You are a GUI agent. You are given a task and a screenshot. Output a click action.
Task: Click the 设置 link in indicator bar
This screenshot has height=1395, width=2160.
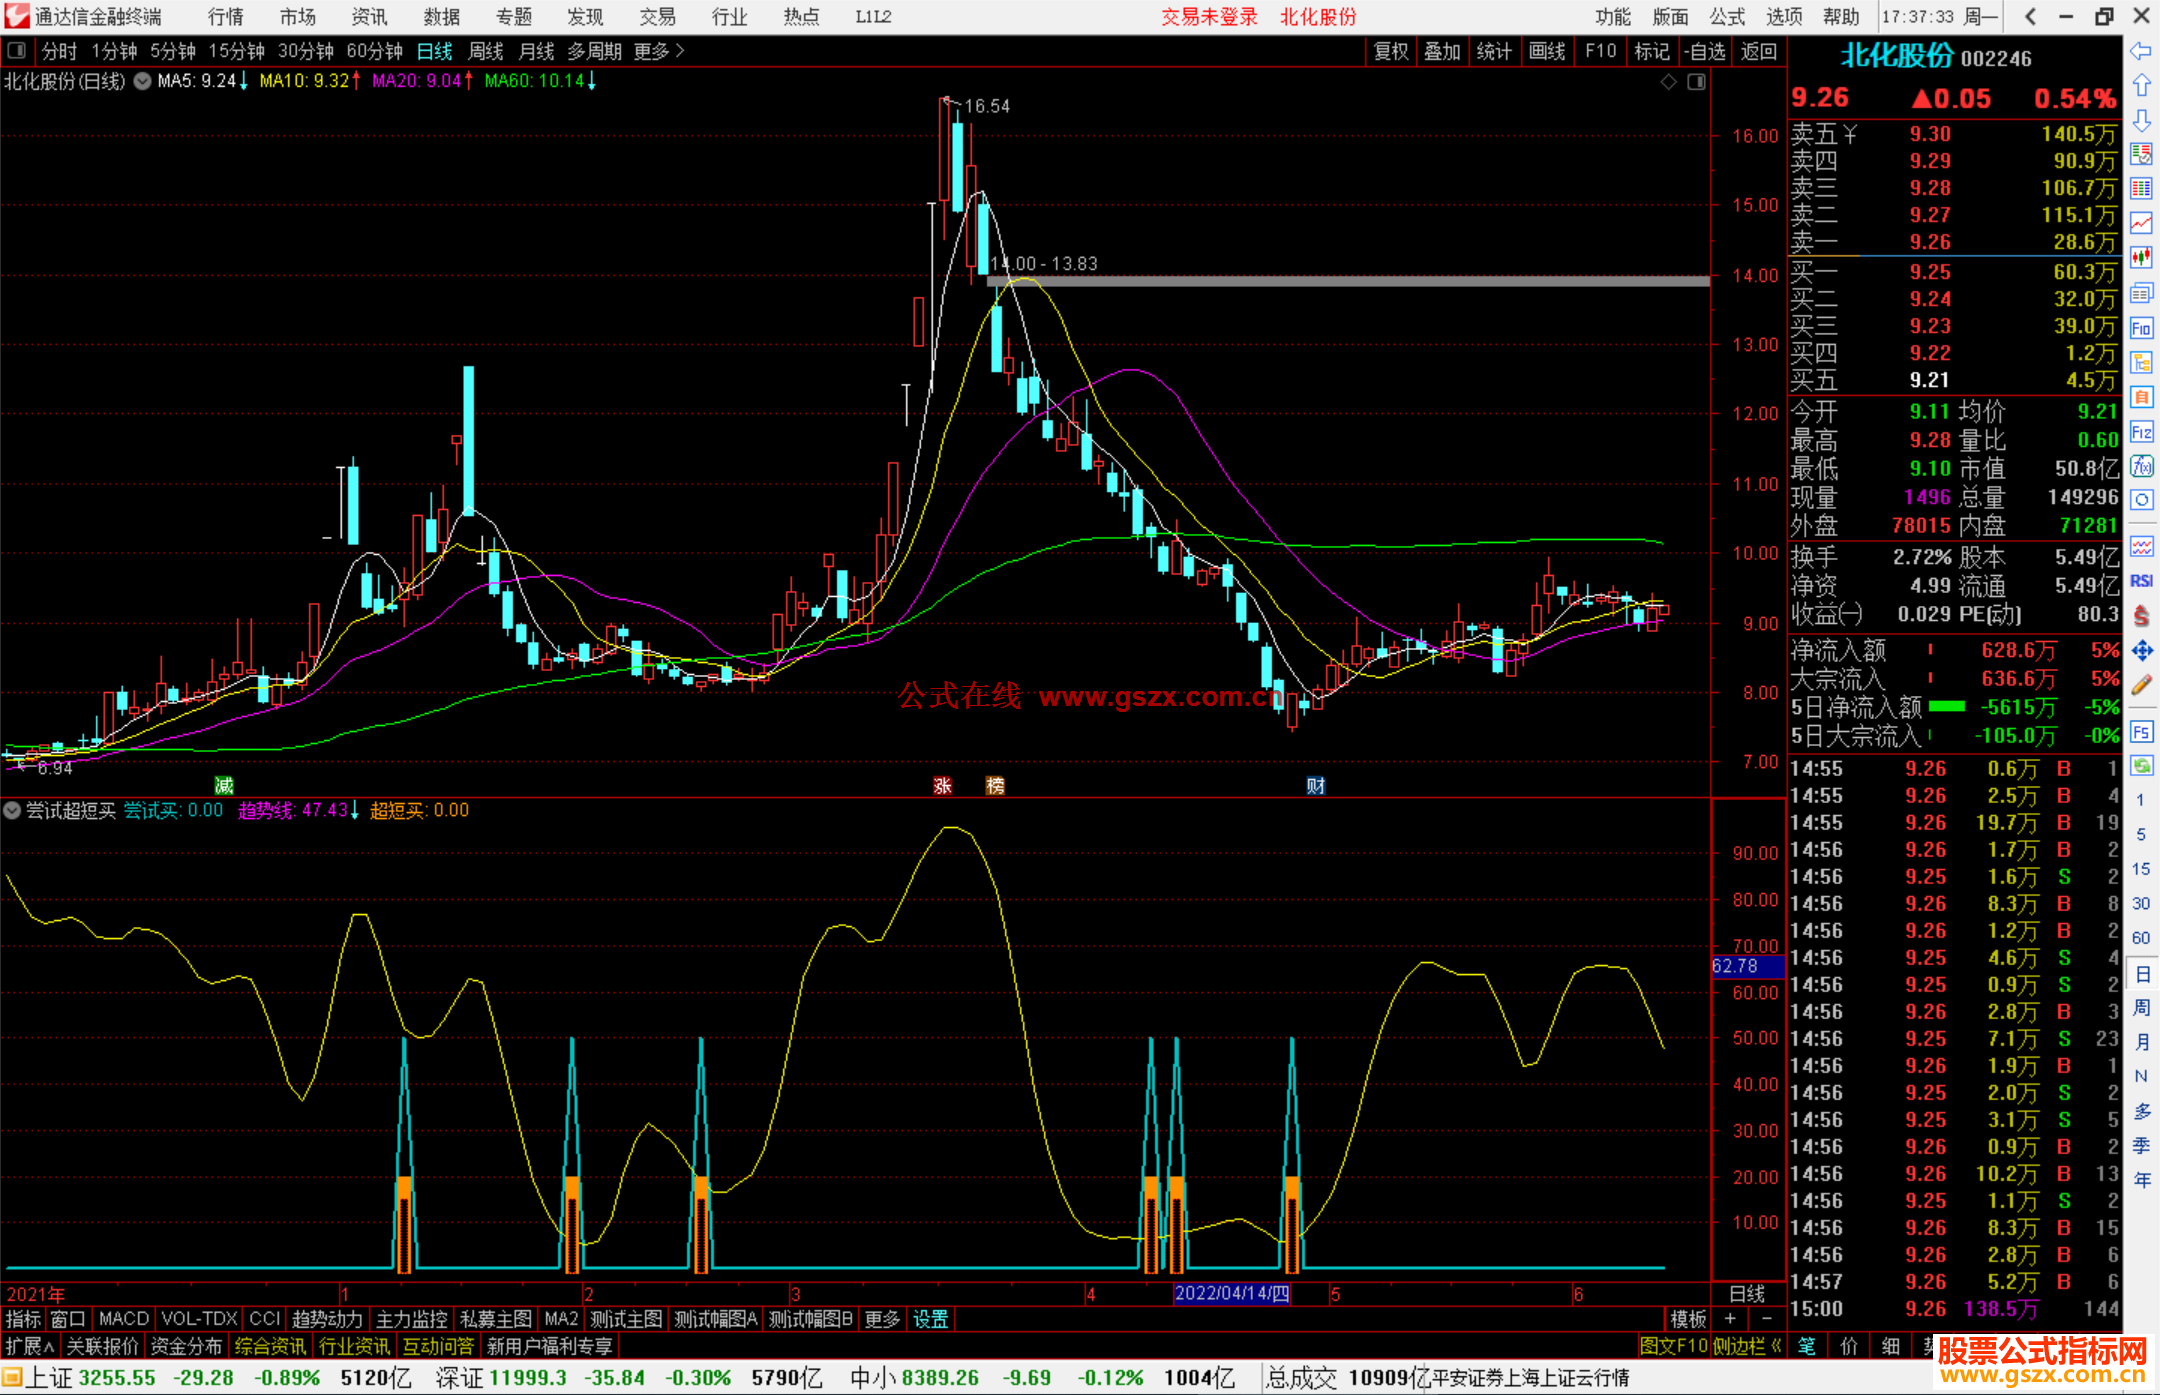[930, 1319]
